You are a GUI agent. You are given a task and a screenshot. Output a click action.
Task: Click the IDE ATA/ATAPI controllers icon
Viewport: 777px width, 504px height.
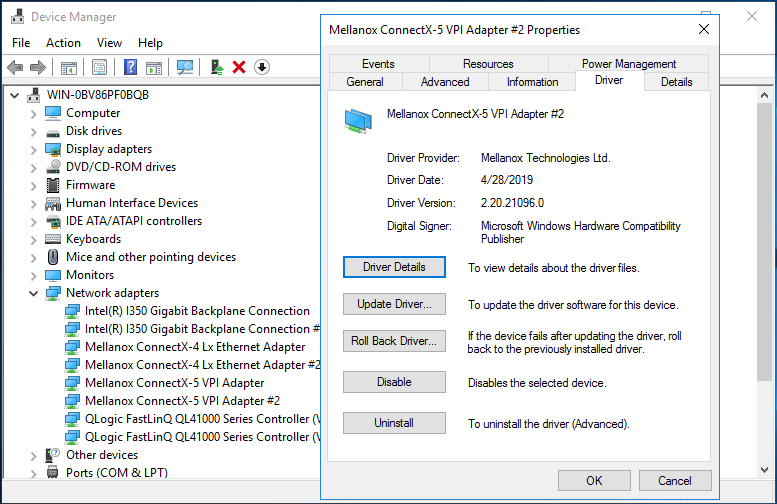(53, 221)
